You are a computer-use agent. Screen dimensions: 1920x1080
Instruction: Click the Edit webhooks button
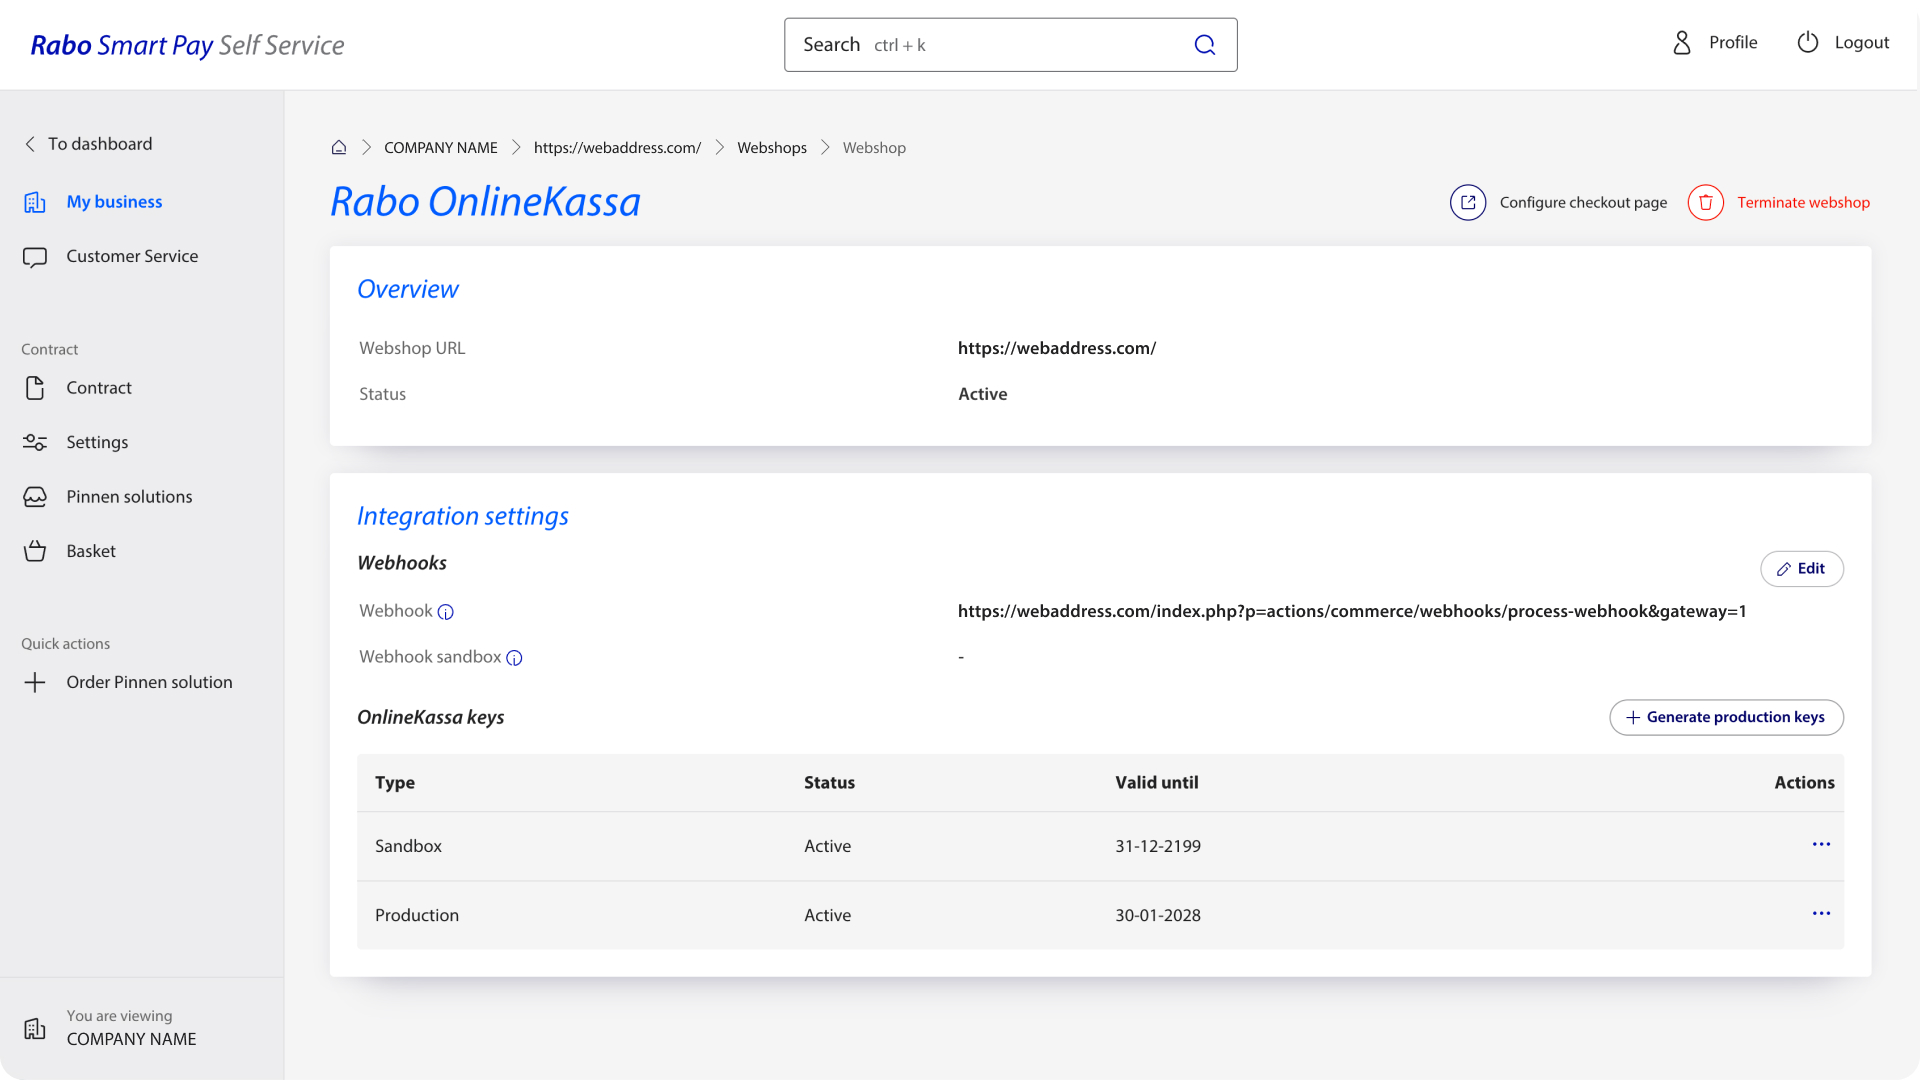pos(1801,569)
